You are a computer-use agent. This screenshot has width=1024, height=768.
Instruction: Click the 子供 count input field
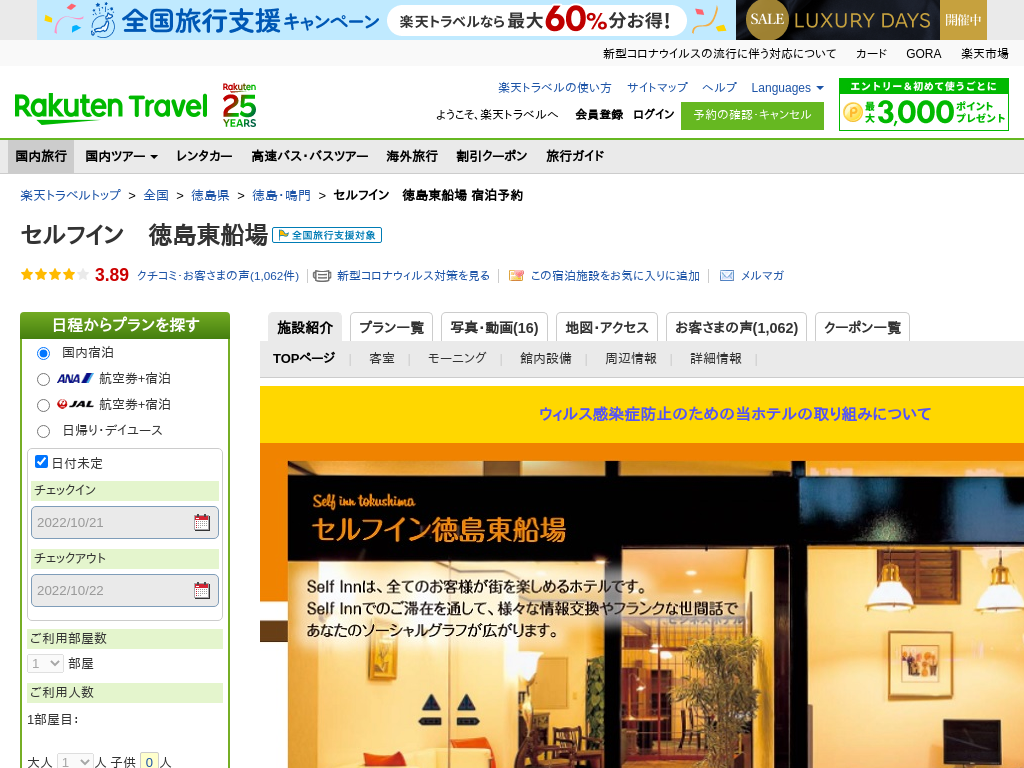click(x=150, y=762)
